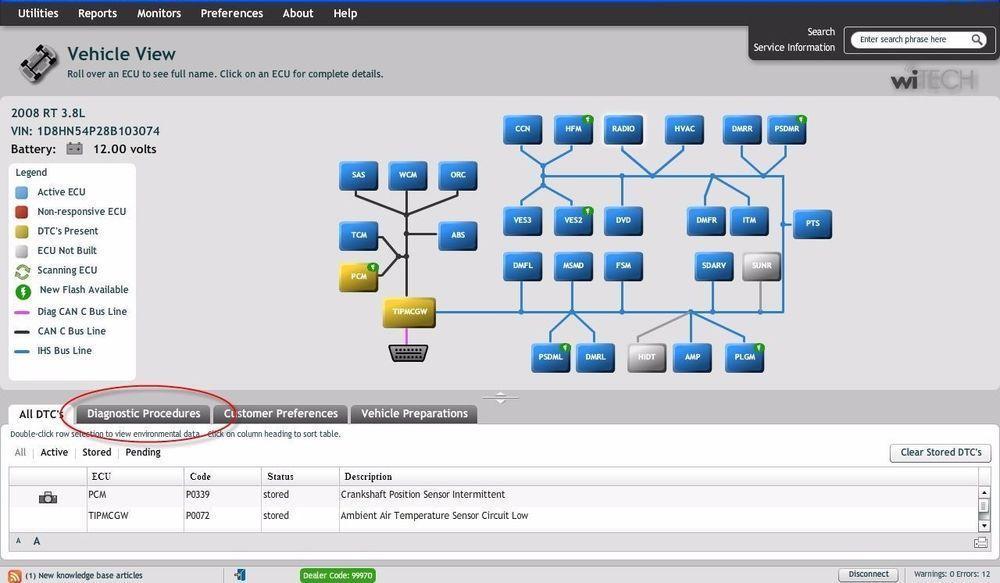The height and width of the screenshot is (583, 1000).
Task: Select the AMP ECU node
Action: [693, 357]
